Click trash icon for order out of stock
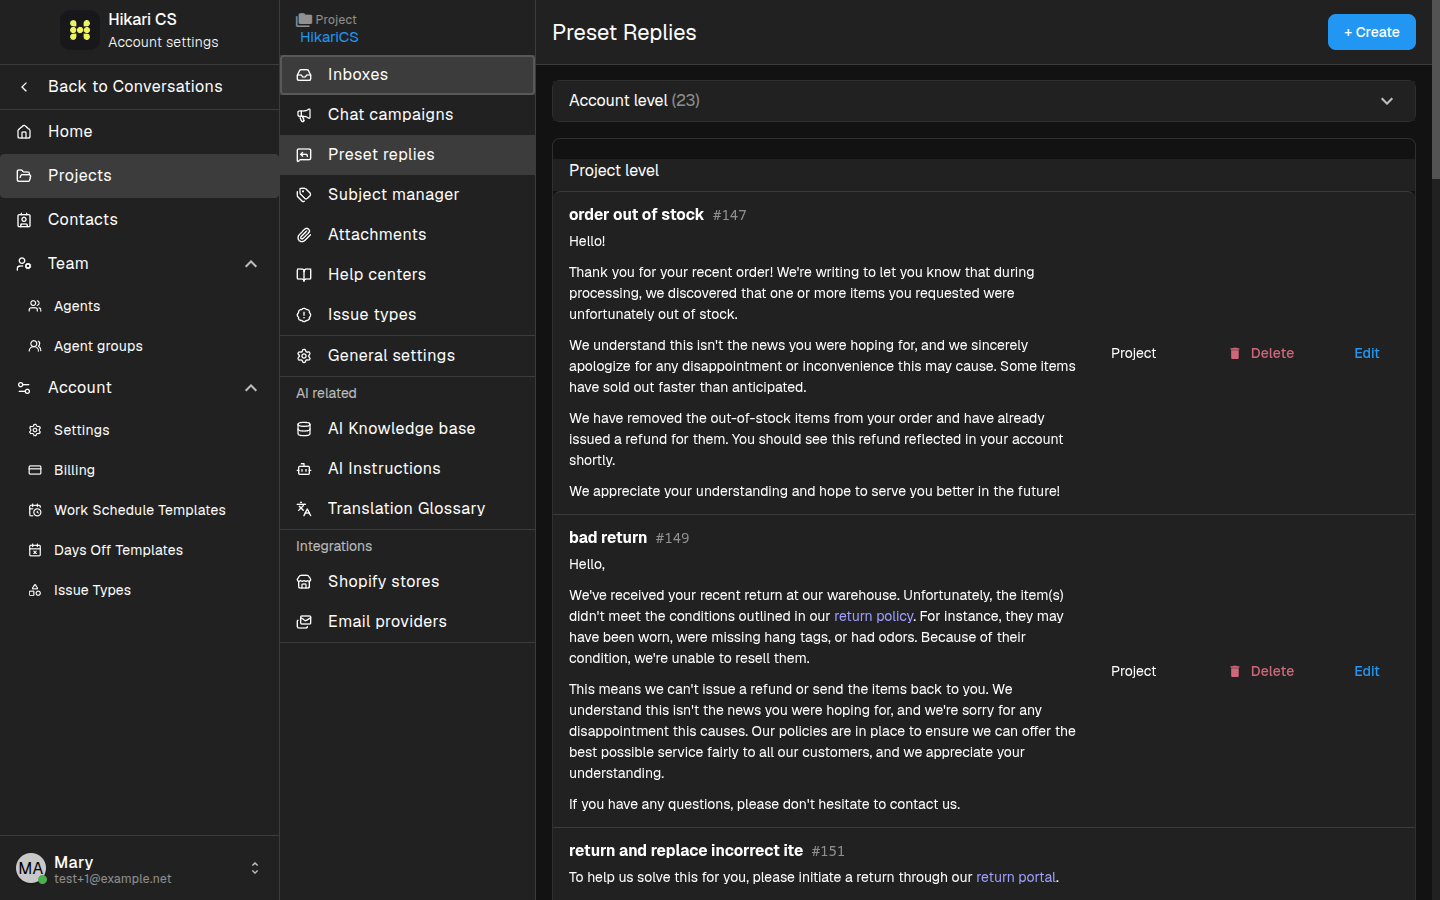Viewport: 1440px width, 900px height. 1235,353
